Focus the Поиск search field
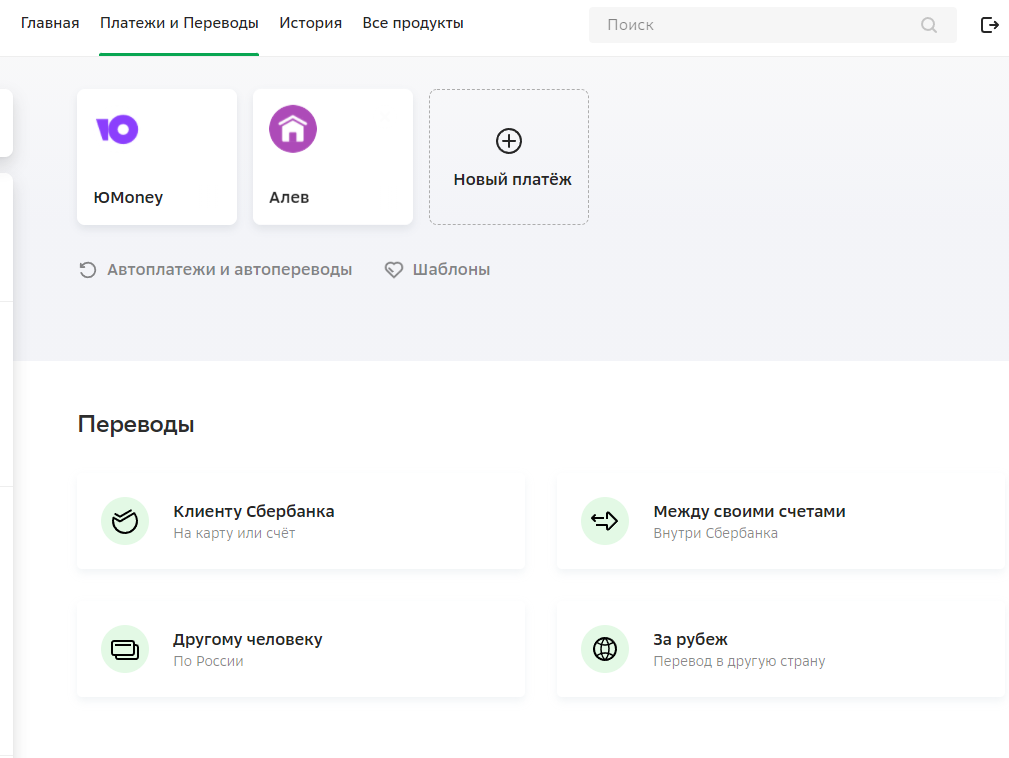 tap(772, 25)
